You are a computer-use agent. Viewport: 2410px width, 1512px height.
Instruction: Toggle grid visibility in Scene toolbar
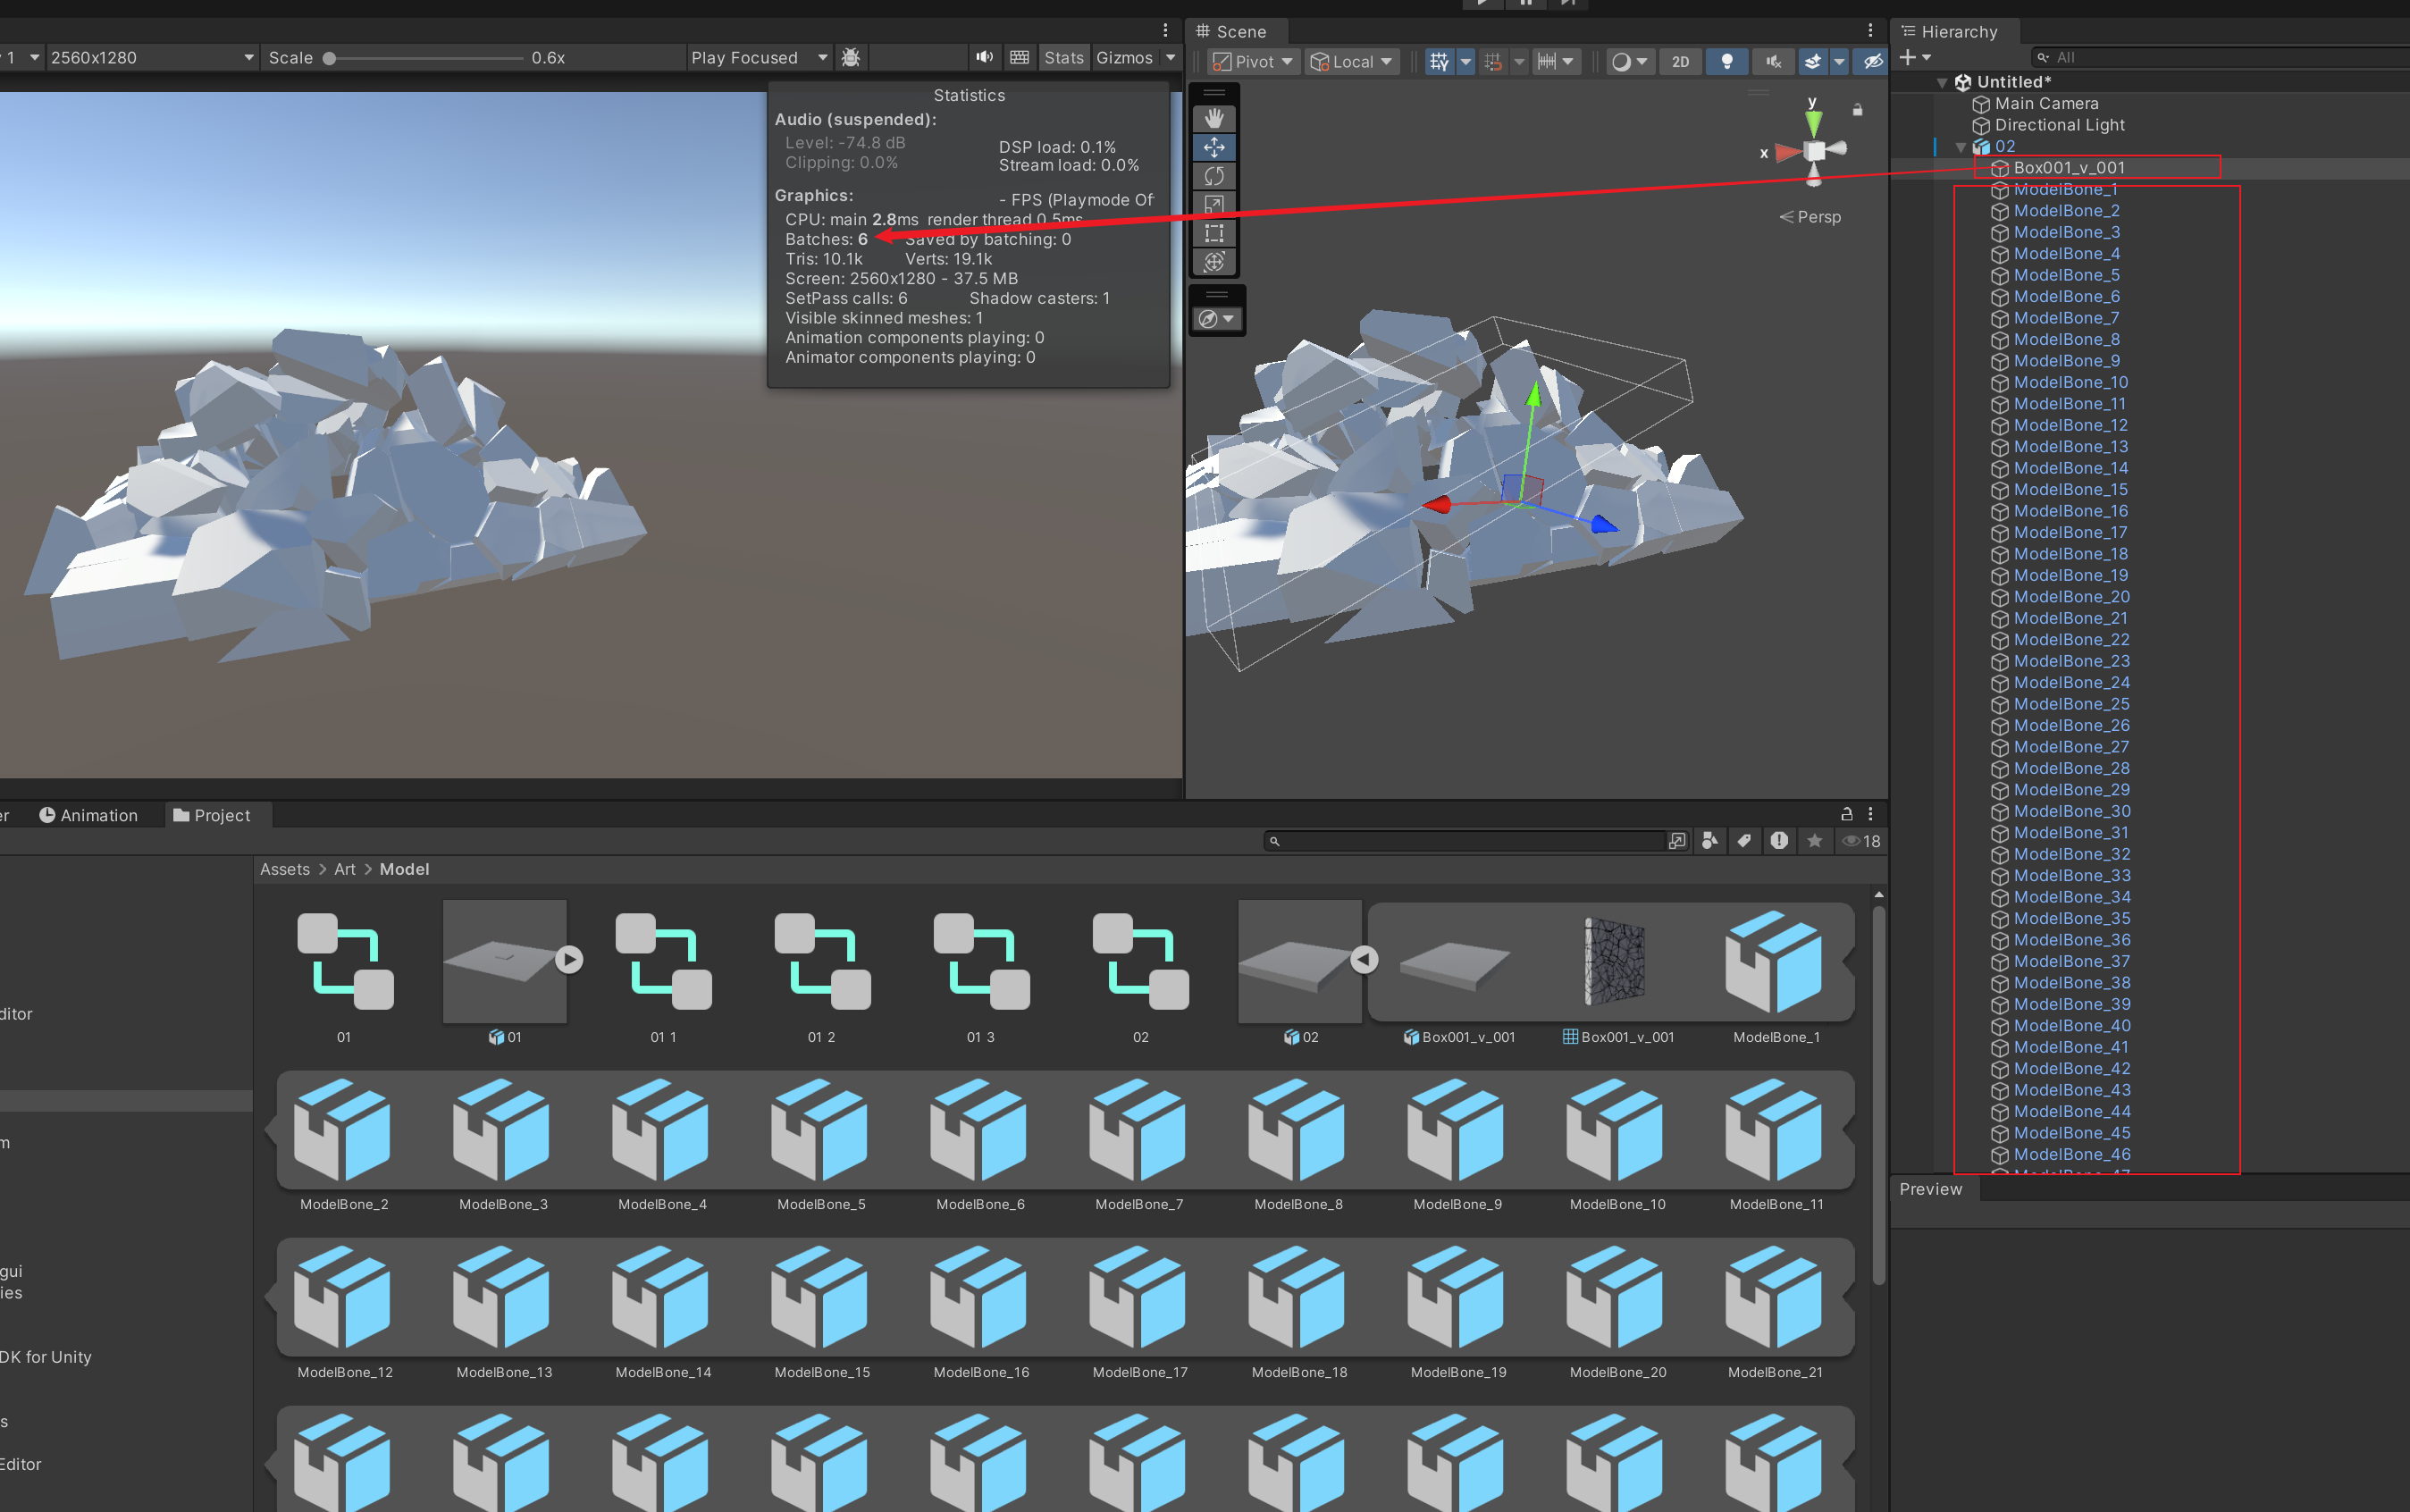pyautogui.click(x=1439, y=61)
